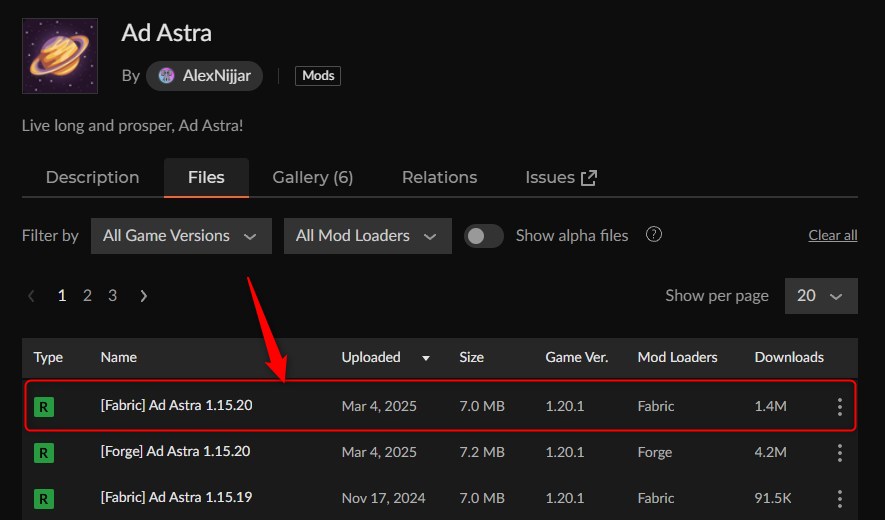885x520 pixels.
Task: Open [Fabric] Ad Astra 1.15.19 file
Action: pos(176,497)
